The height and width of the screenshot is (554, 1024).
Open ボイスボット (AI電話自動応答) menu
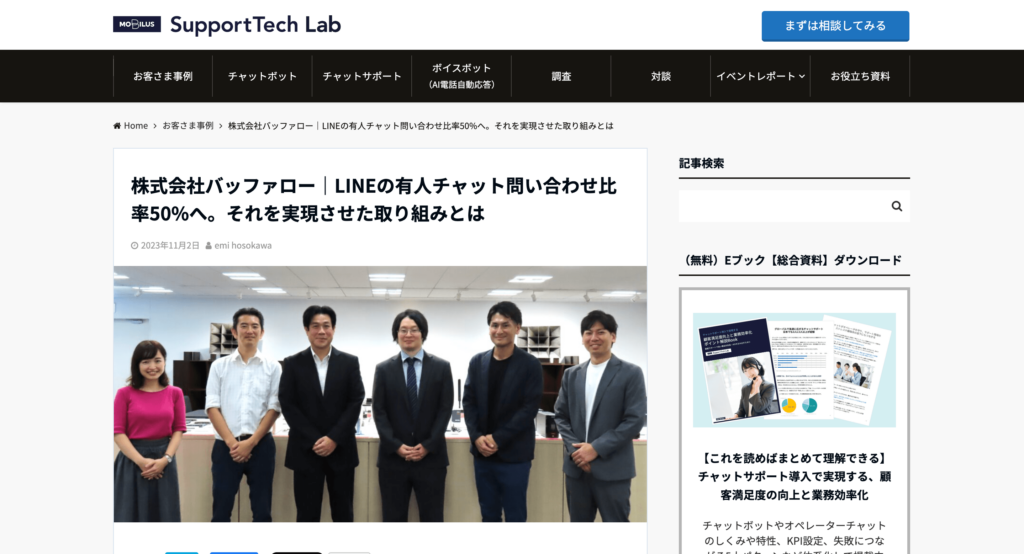461,76
